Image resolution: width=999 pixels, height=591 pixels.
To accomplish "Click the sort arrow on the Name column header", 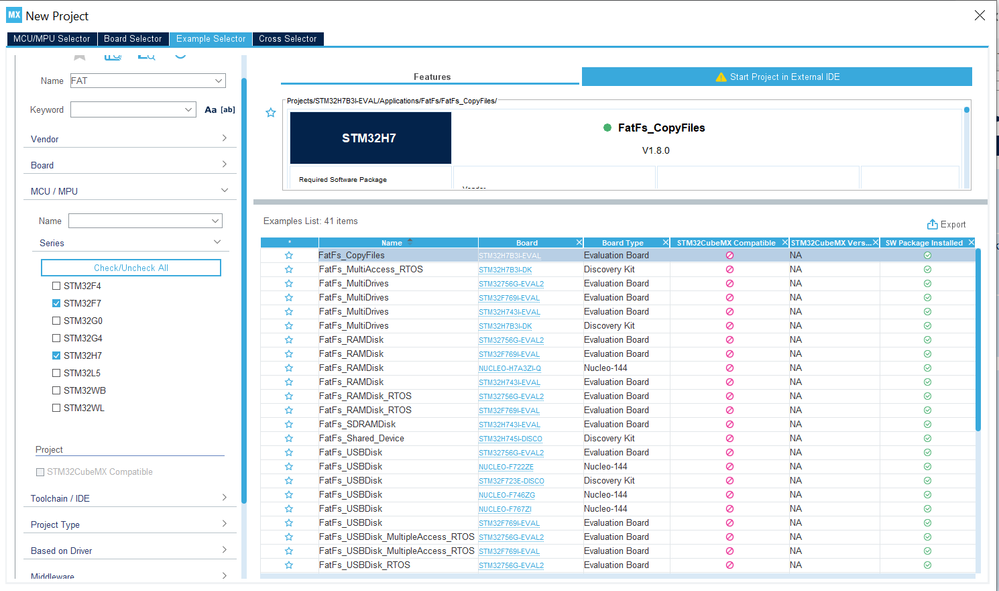I will click(x=410, y=241).
